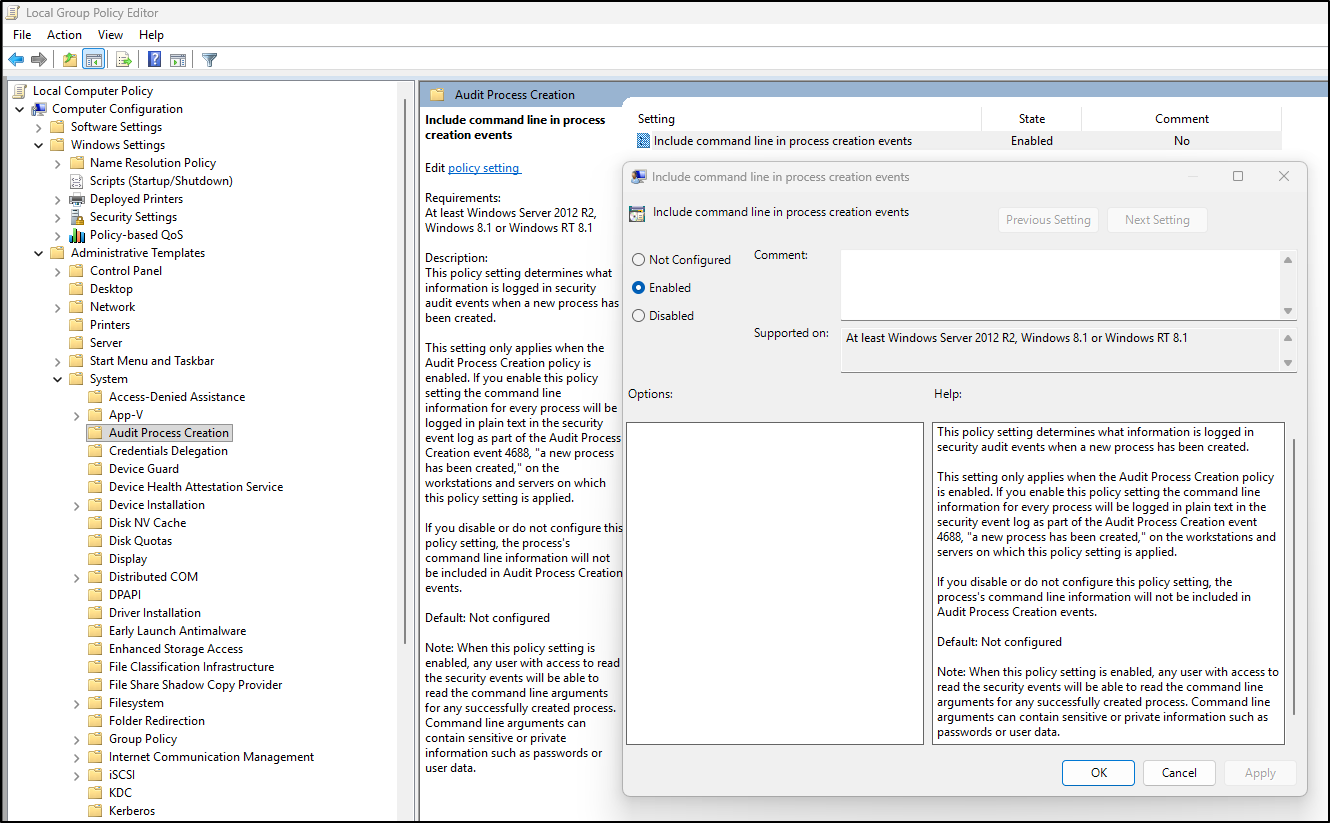Go back using the blue Back arrow
1330x823 pixels.
click(x=16, y=60)
